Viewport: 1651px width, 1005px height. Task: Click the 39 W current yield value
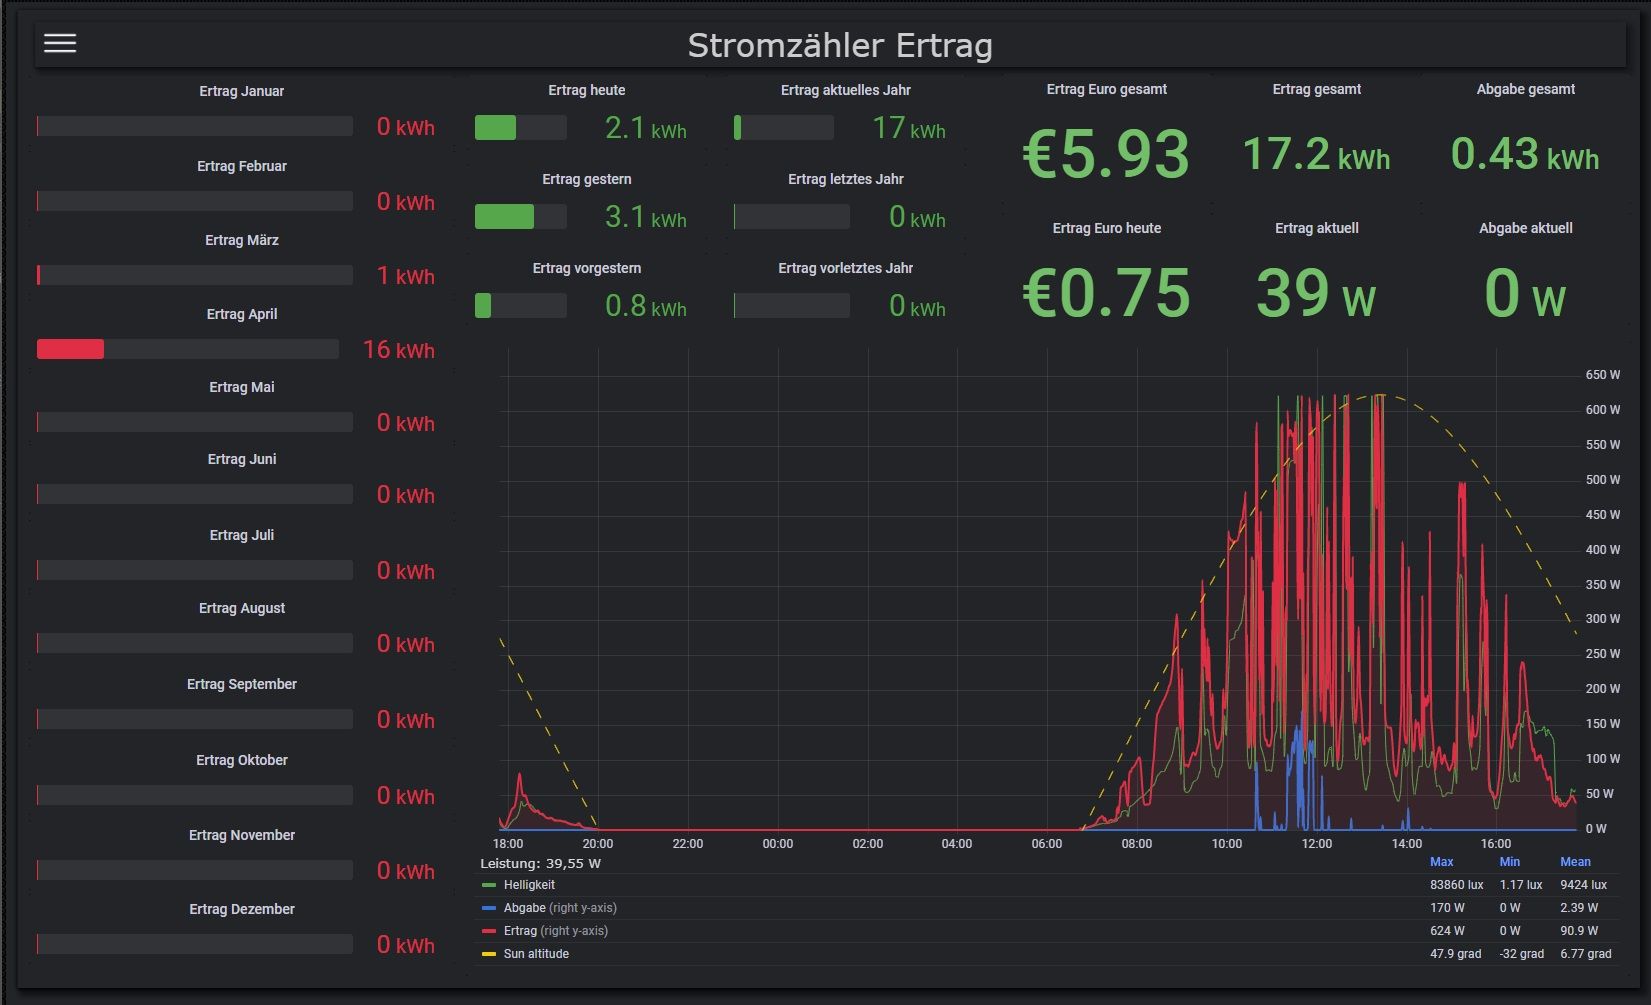pyautogui.click(x=1316, y=294)
